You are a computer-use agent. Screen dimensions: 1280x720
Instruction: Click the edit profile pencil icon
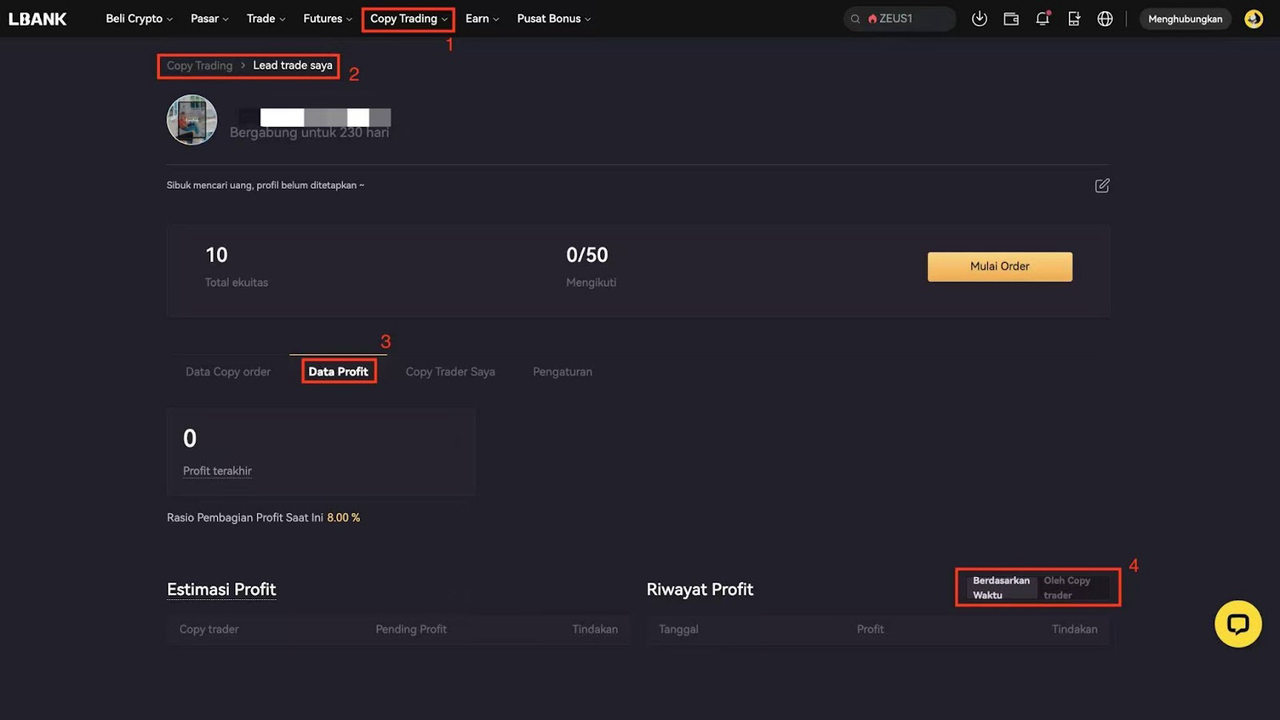(x=1102, y=185)
